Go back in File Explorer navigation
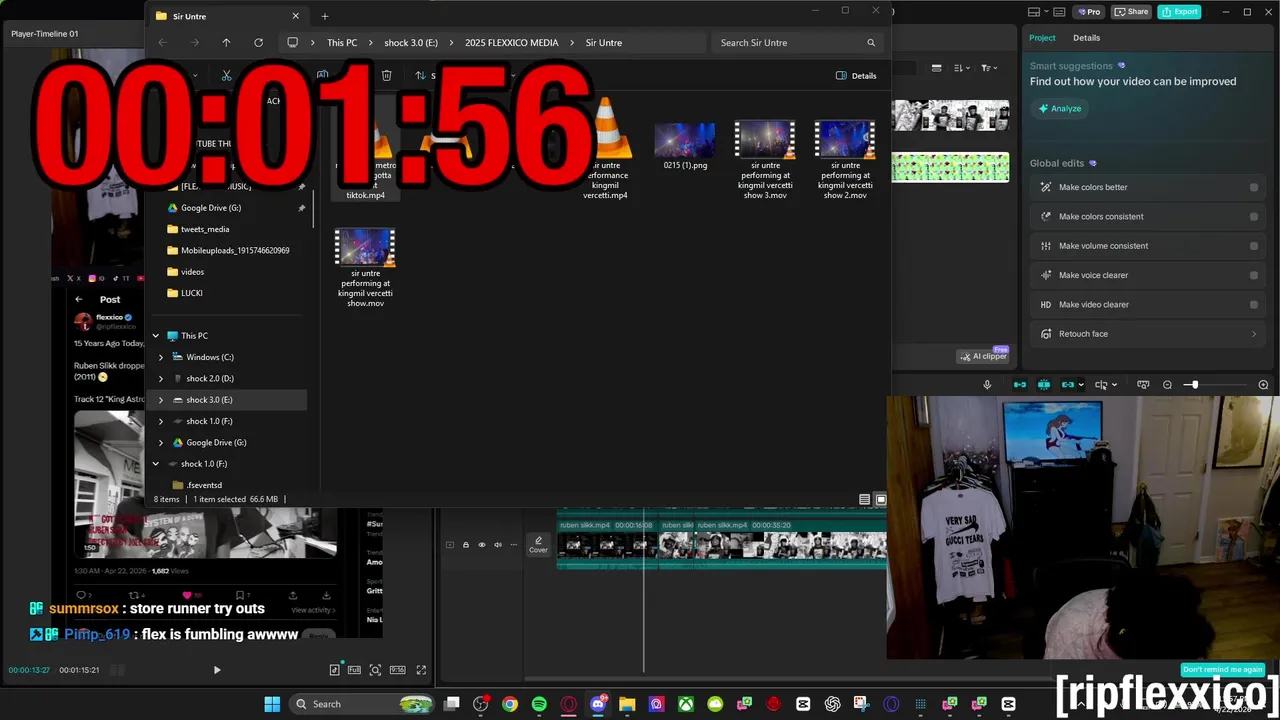The image size is (1280, 720). pyautogui.click(x=163, y=43)
